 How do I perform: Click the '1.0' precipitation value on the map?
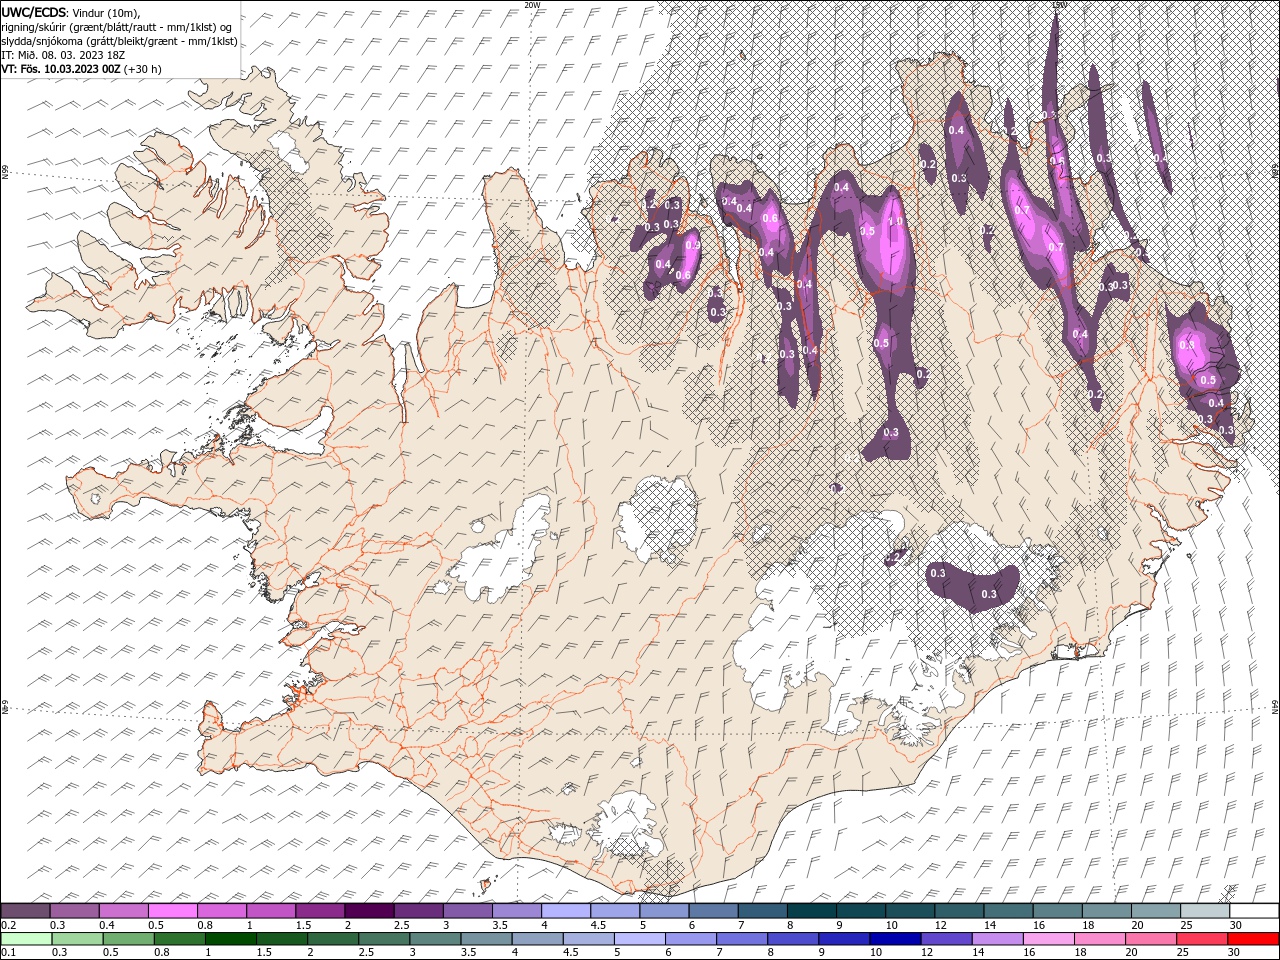pyautogui.click(x=896, y=222)
